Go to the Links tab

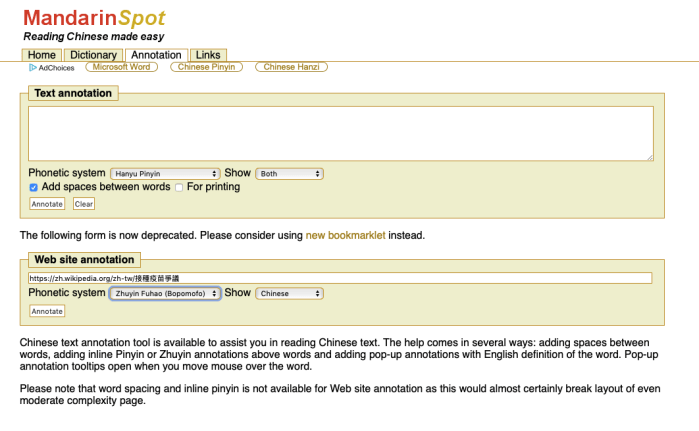click(208, 55)
